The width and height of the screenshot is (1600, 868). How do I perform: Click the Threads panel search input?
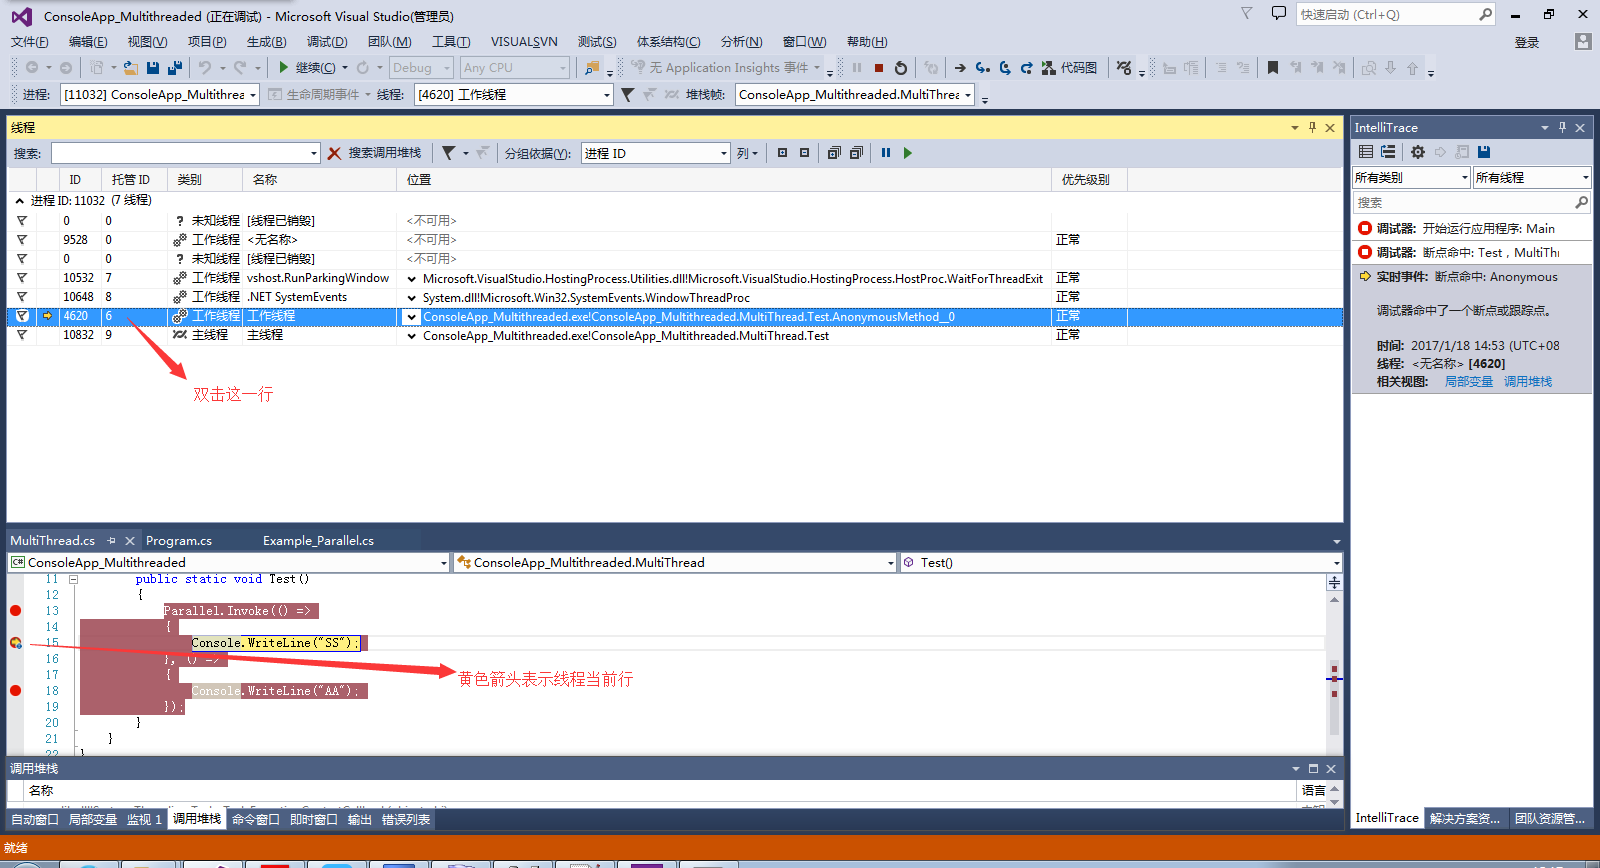pyautogui.click(x=186, y=153)
